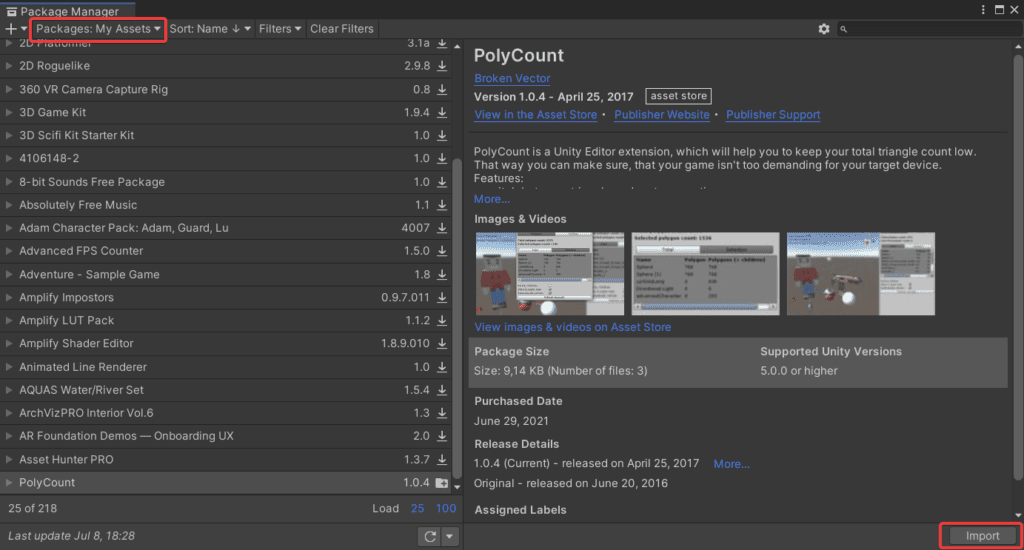1024x550 pixels.
Task: Download Amplify LUT Pack
Action: [x=442, y=320]
